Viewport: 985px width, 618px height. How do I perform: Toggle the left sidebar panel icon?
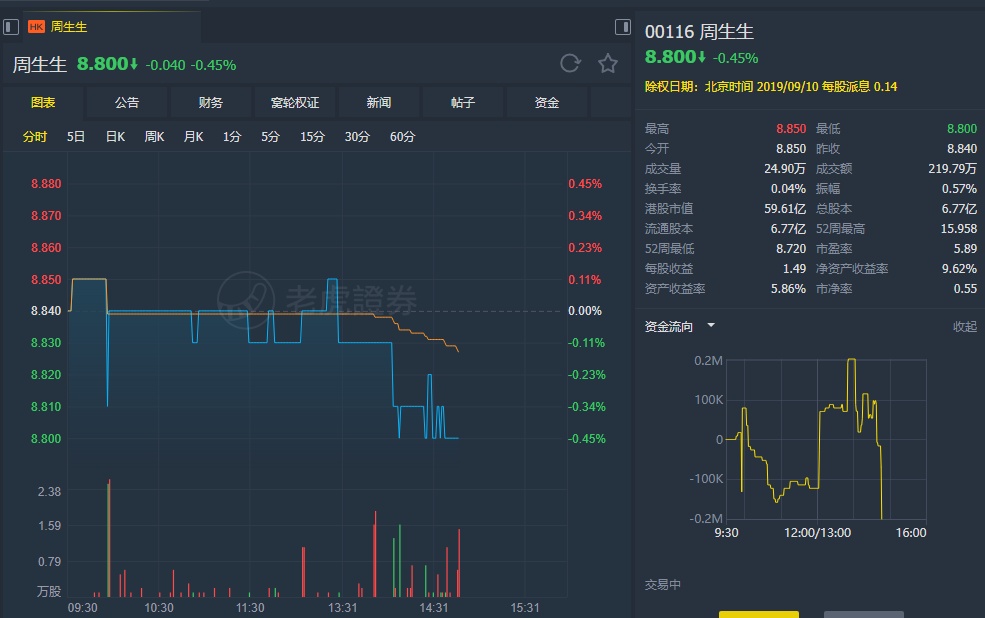pyautogui.click(x=11, y=27)
